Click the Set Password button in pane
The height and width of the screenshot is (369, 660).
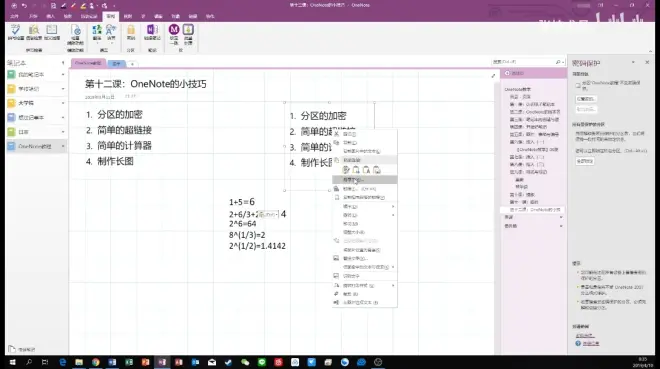pyautogui.click(x=586, y=99)
